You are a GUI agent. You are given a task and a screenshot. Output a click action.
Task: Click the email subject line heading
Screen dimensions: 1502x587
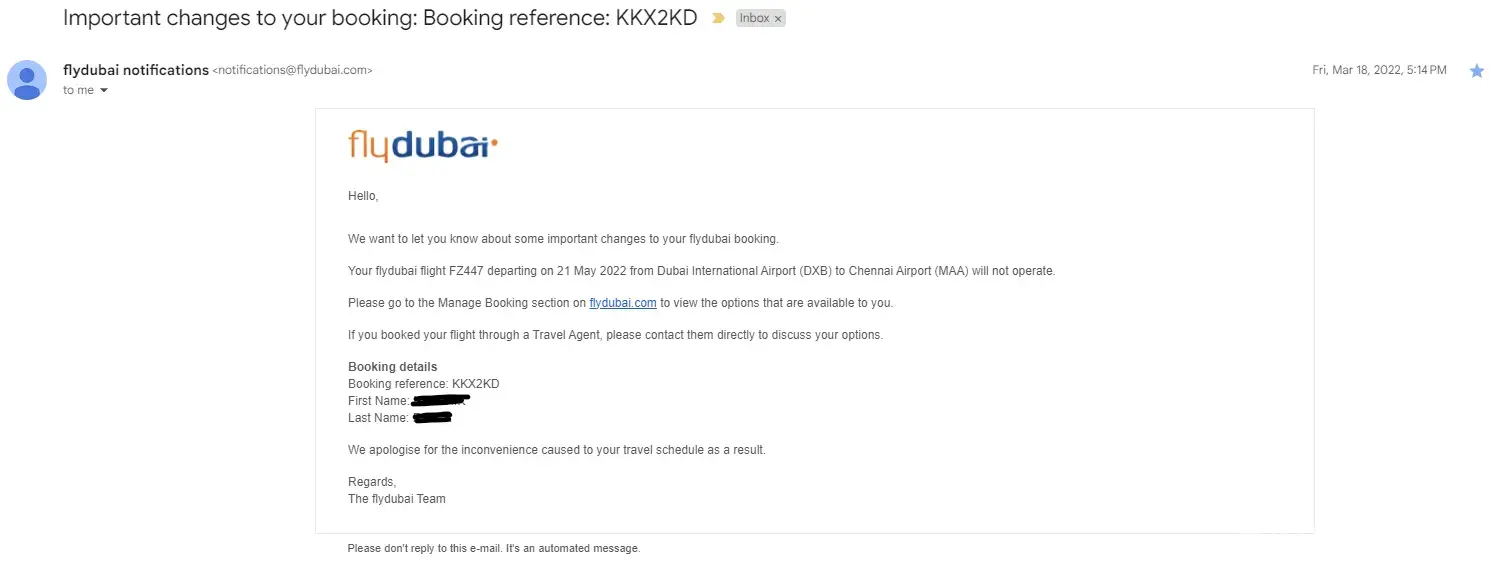coord(380,18)
